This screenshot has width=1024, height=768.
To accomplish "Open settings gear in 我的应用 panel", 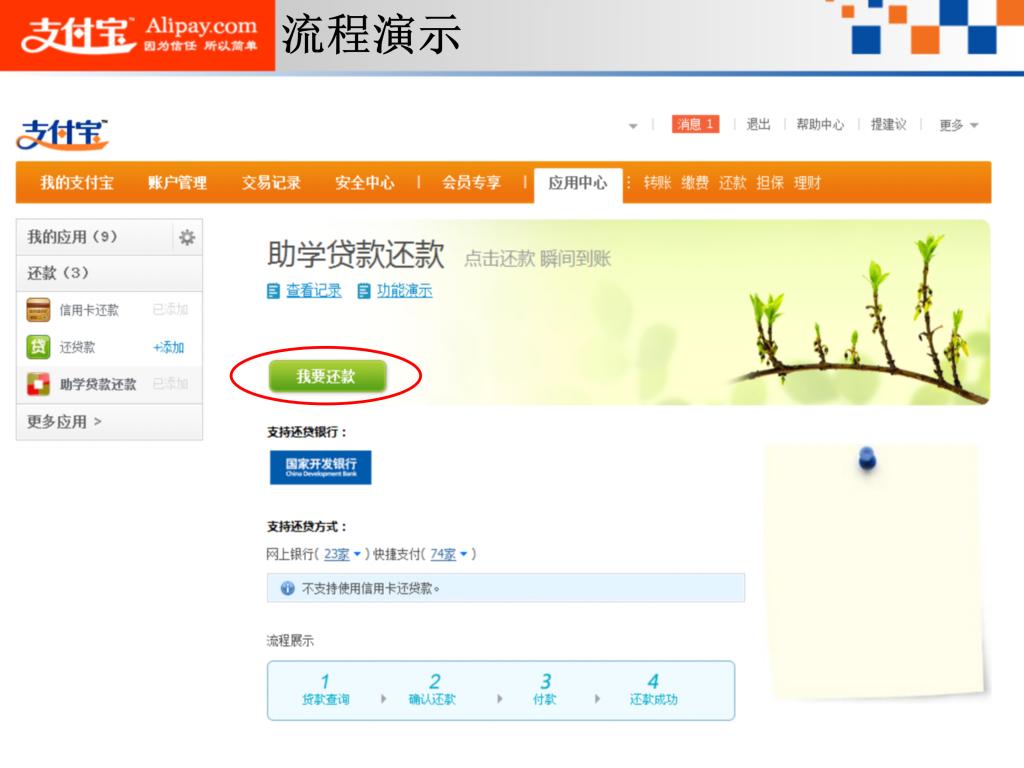I will 186,238.
